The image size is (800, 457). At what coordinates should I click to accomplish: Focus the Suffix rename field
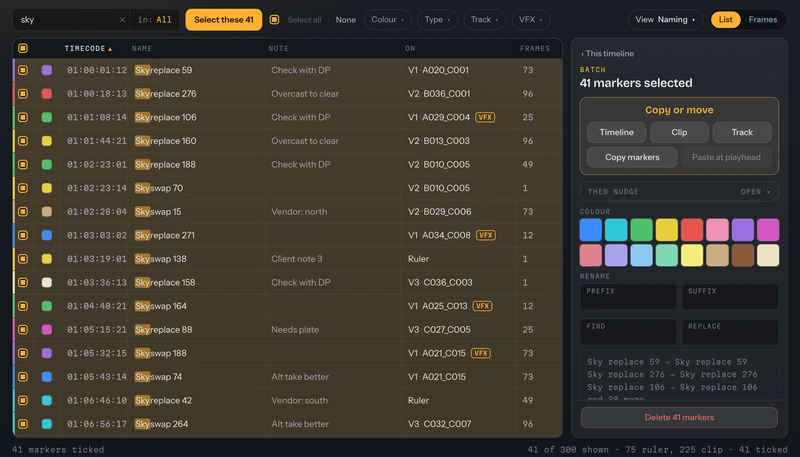click(730, 297)
